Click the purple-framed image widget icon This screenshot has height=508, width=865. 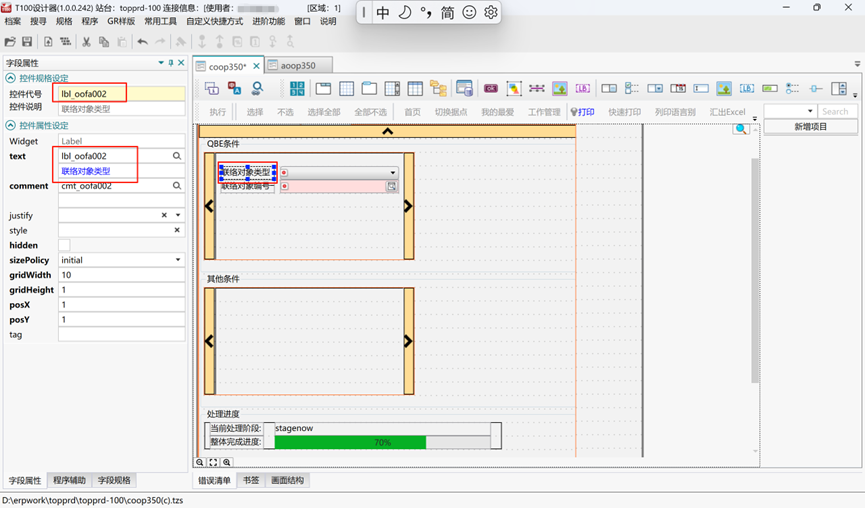(x=560, y=88)
